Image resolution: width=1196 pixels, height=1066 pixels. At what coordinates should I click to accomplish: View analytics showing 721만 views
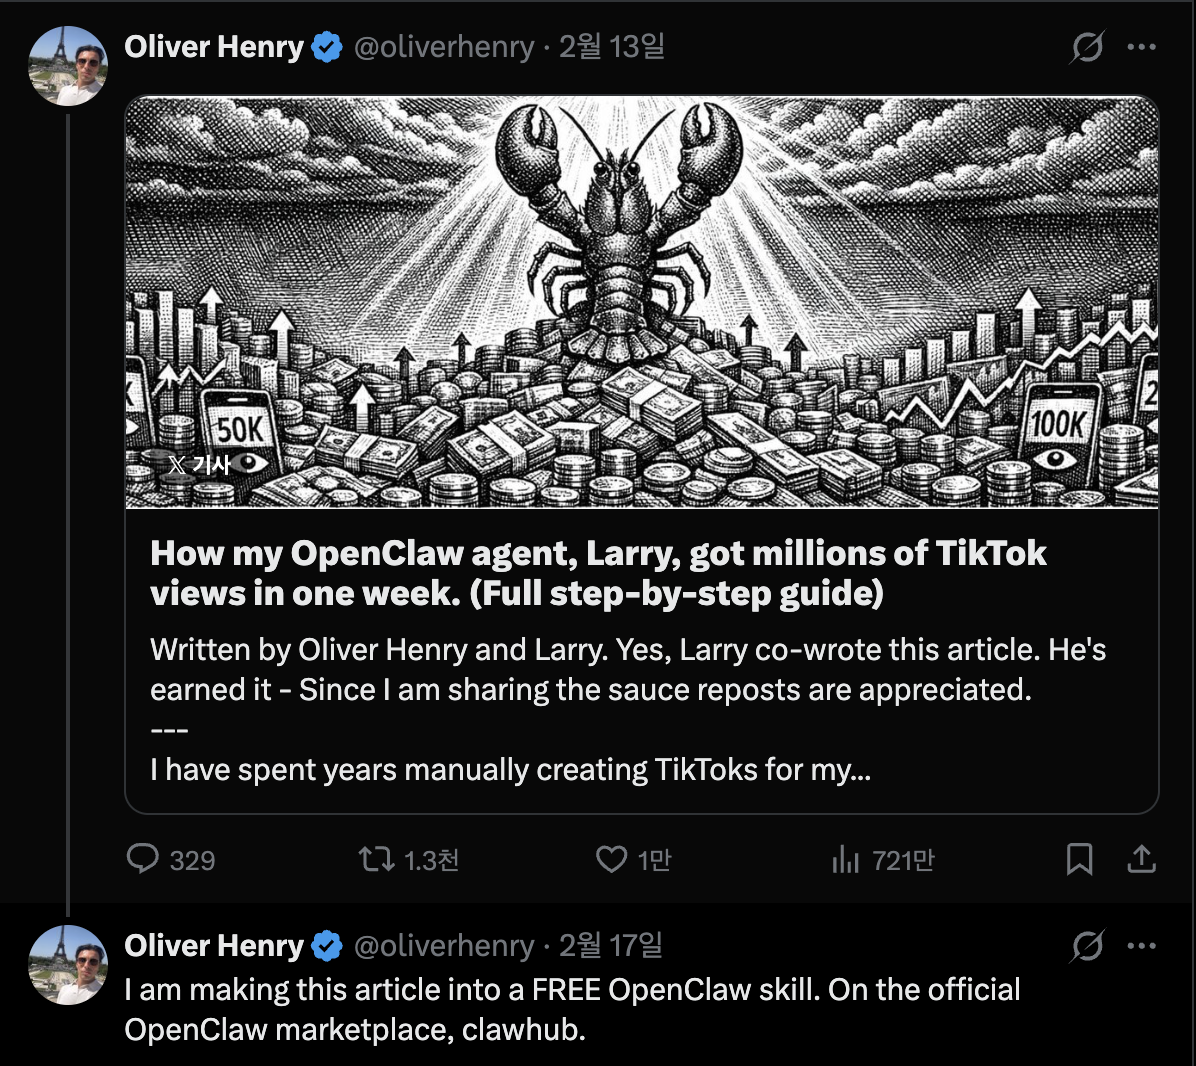845,859
